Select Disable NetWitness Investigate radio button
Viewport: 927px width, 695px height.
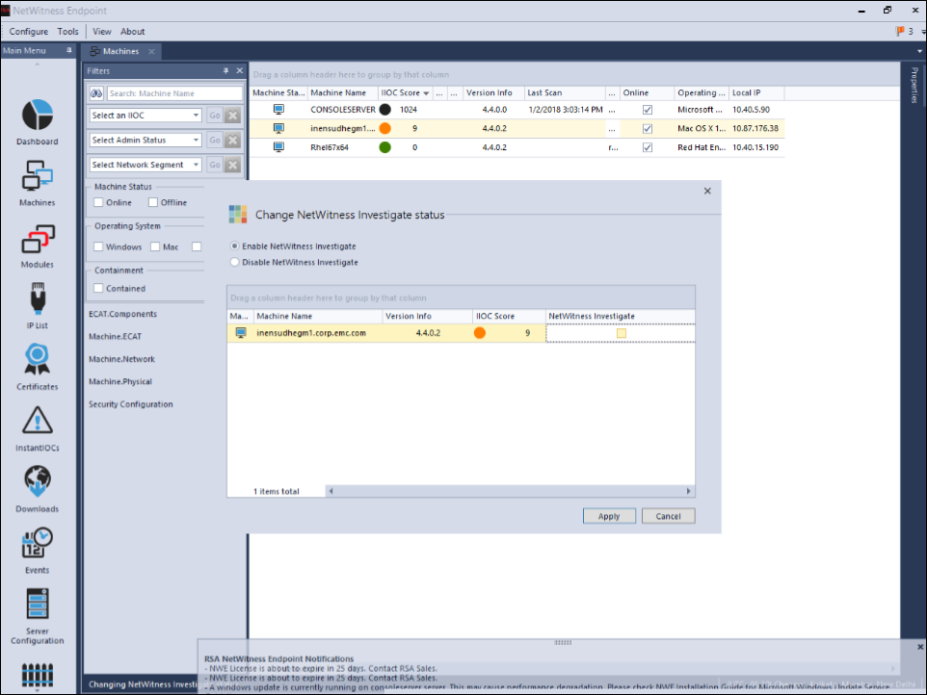tap(235, 262)
